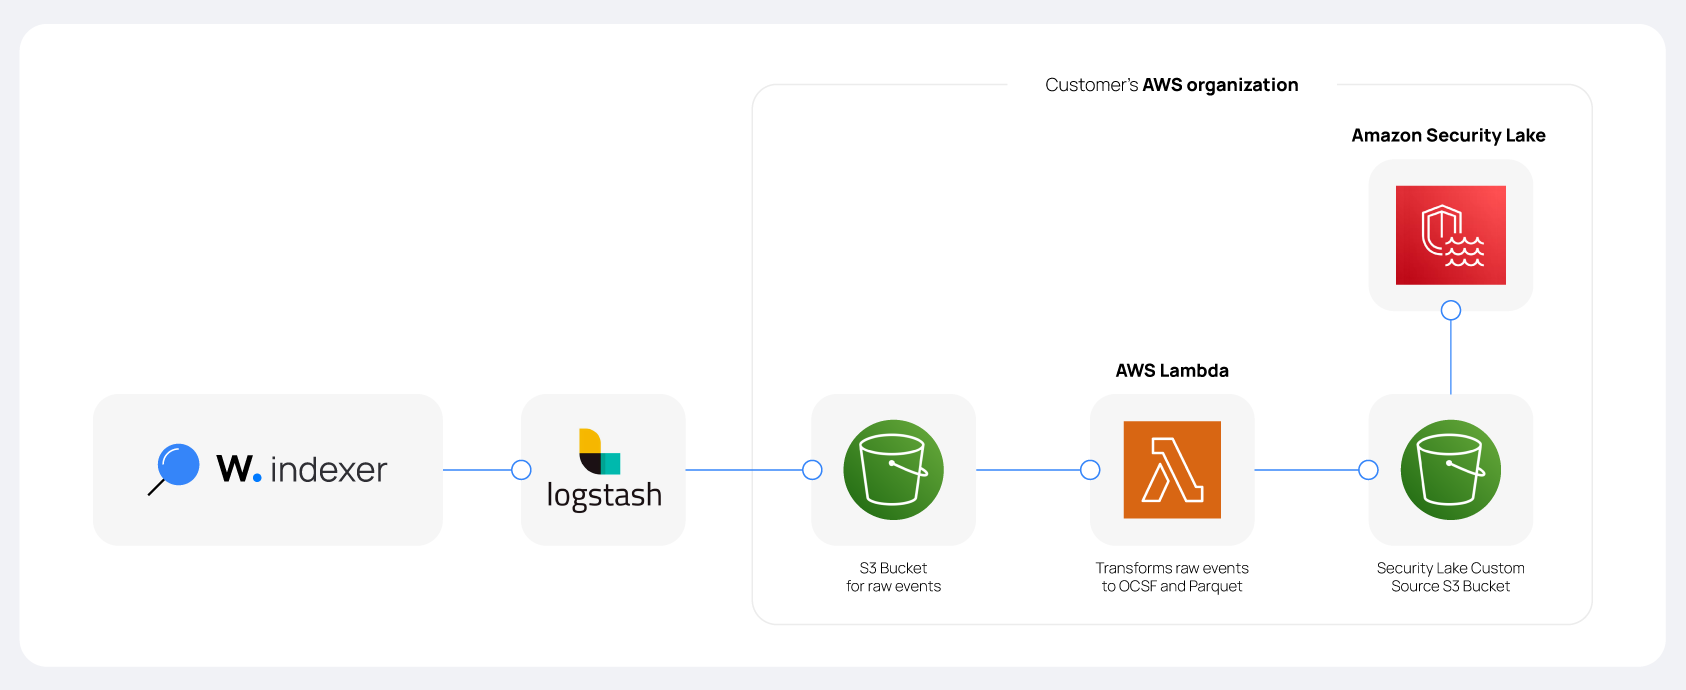The height and width of the screenshot is (690, 1686).
Task: Select connector circle on the Lambda card
Action: click(x=1090, y=470)
